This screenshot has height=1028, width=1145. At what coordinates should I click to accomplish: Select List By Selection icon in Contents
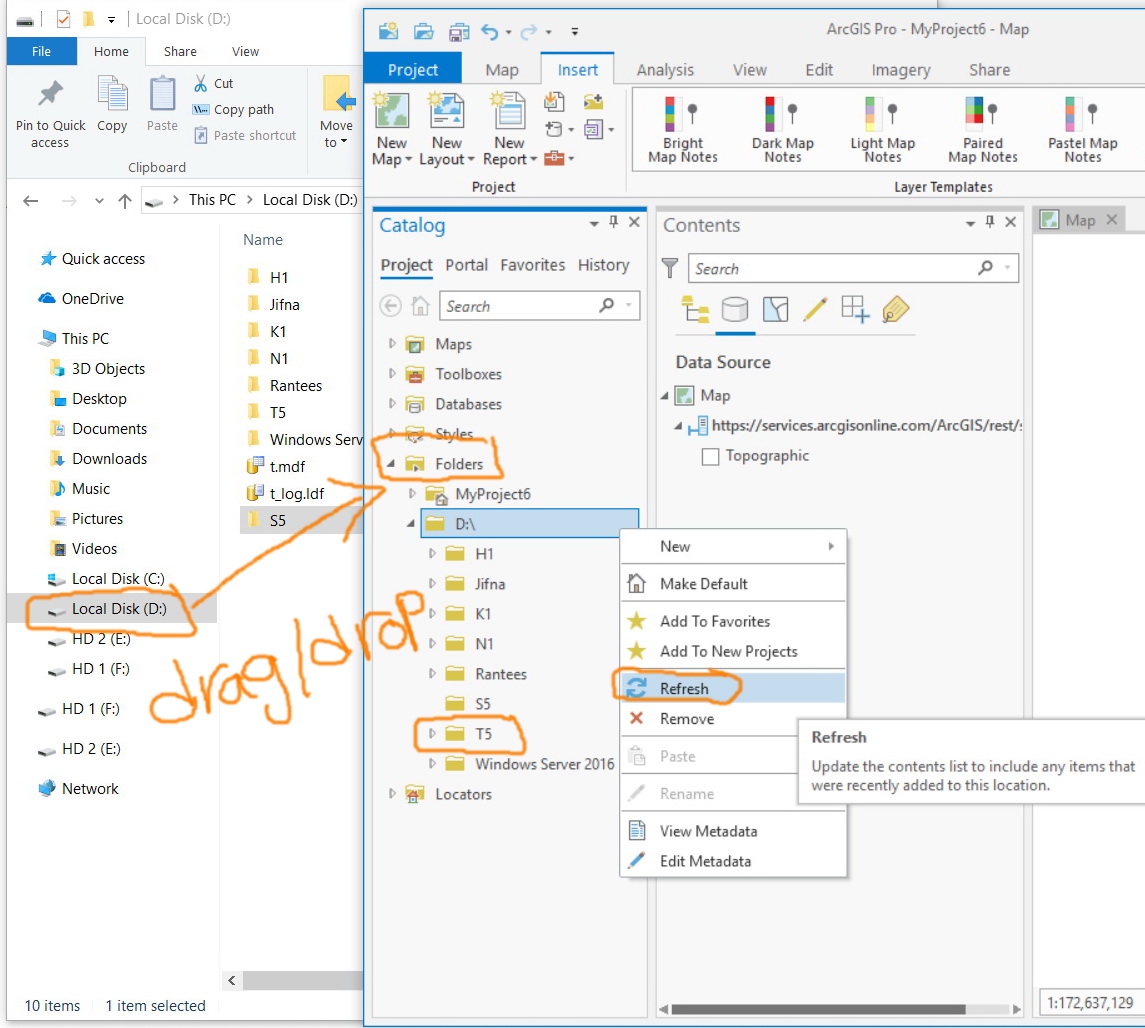[775, 310]
